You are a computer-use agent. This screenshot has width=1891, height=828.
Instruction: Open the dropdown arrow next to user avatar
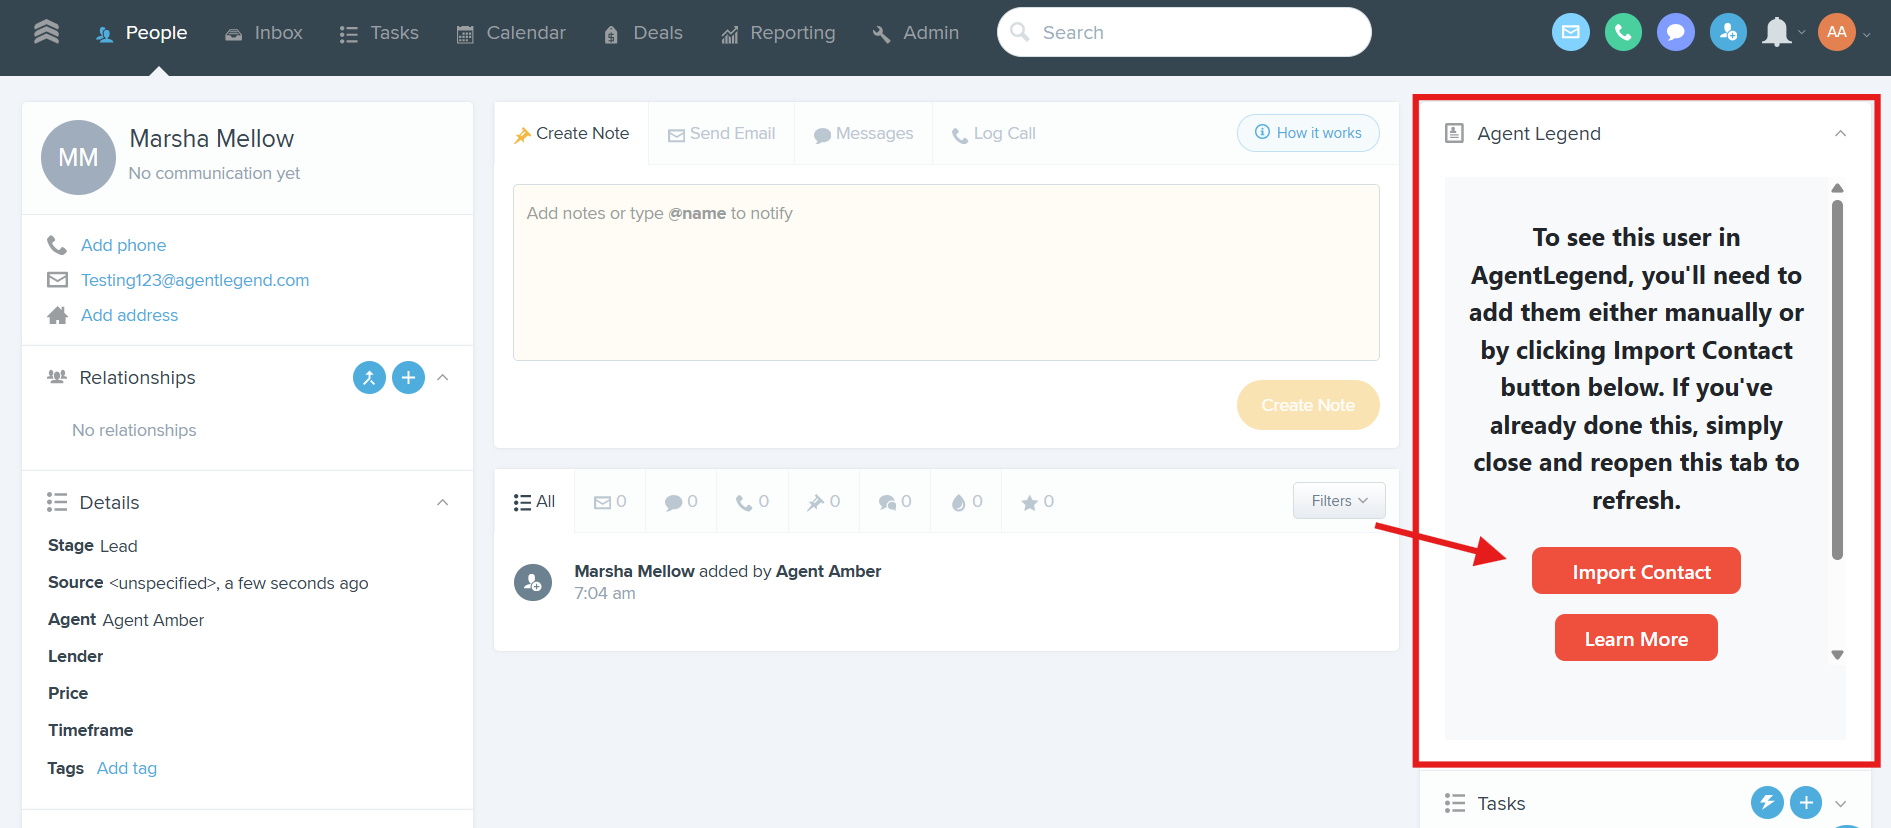point(1866,34)
